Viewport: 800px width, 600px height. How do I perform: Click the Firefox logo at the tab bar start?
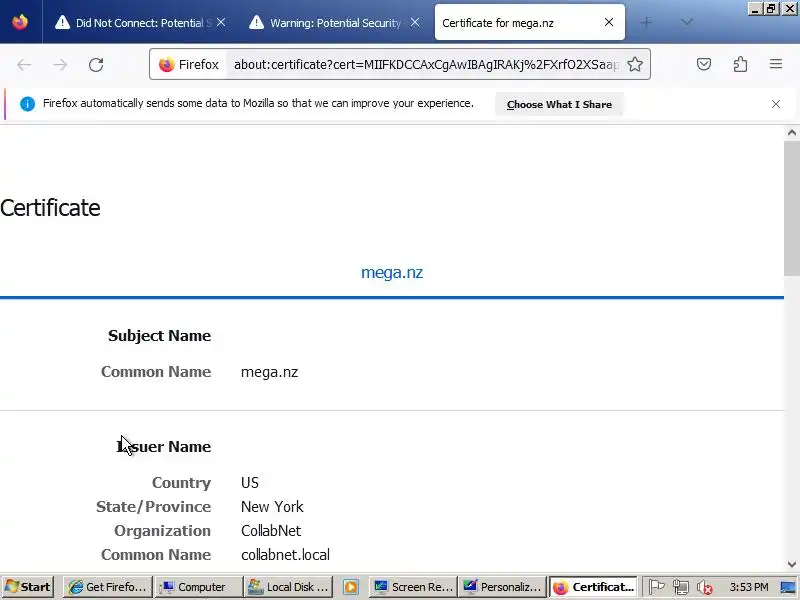click(x=20, y=22)
